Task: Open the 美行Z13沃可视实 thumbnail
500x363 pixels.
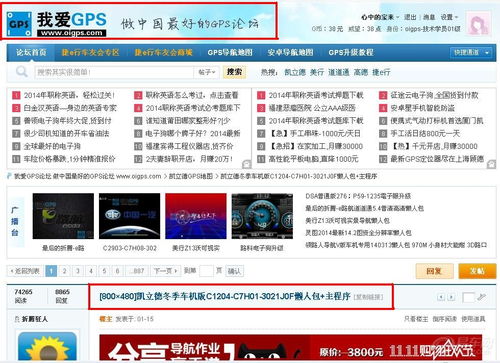Action: pyautogui.click(x=196, y=216)
